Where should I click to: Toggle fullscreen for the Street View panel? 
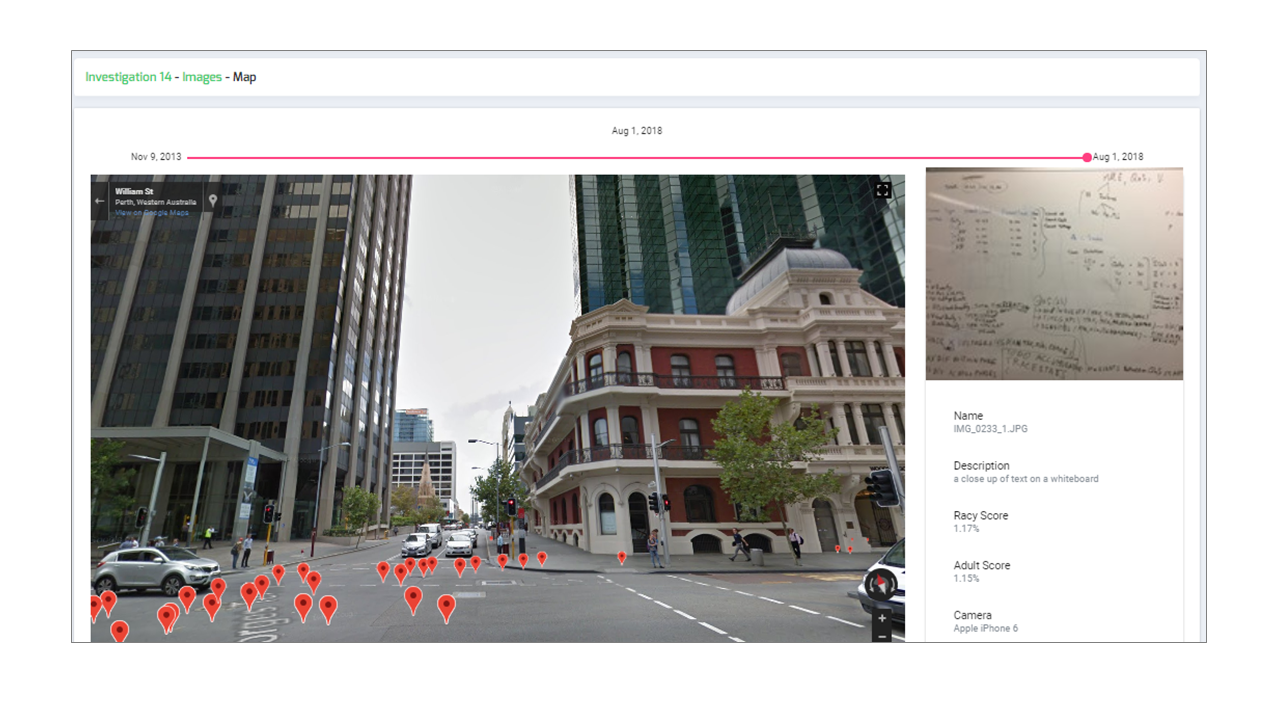click(882, 190)
